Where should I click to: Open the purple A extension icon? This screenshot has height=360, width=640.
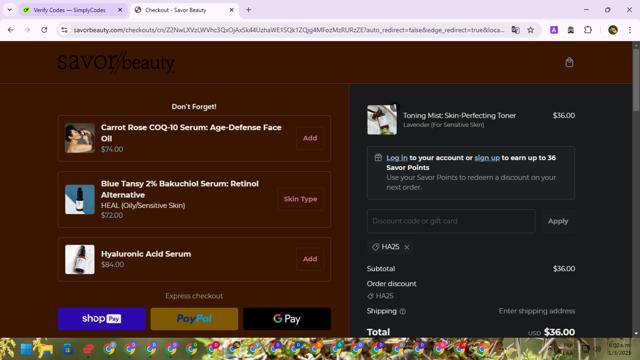point(554,30)
